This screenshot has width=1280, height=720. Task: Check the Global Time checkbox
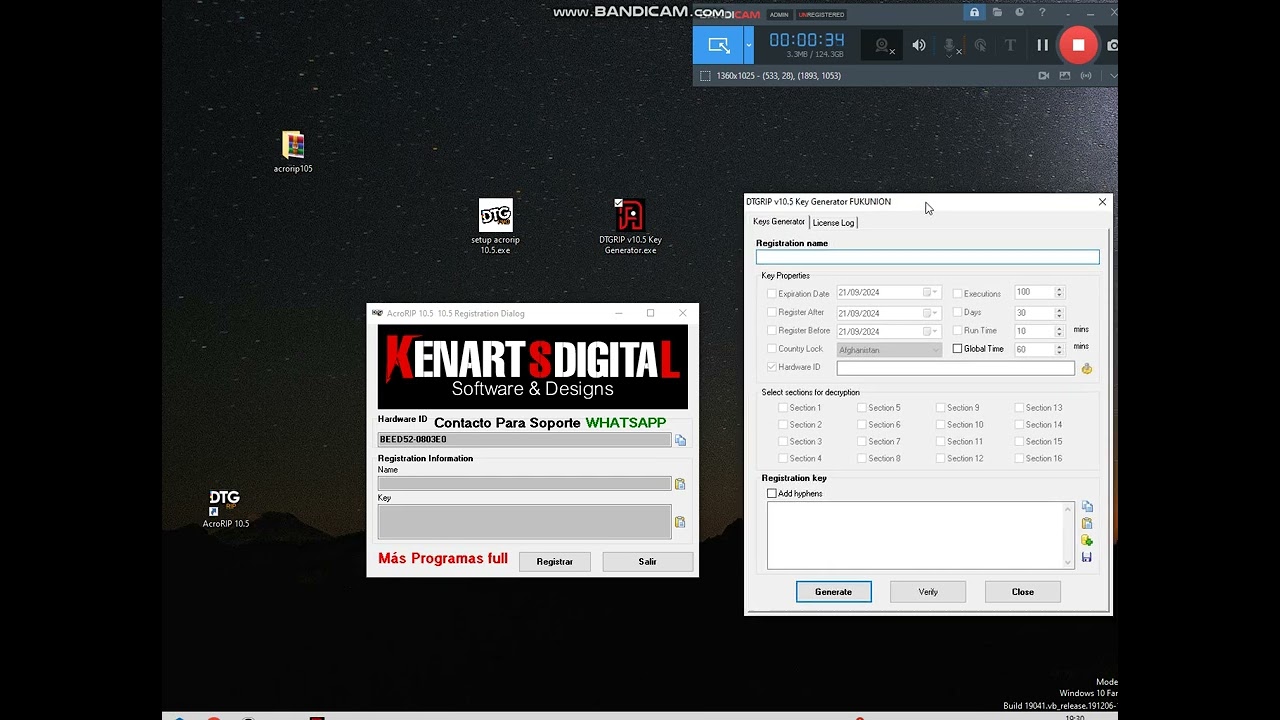click(957, 349)
